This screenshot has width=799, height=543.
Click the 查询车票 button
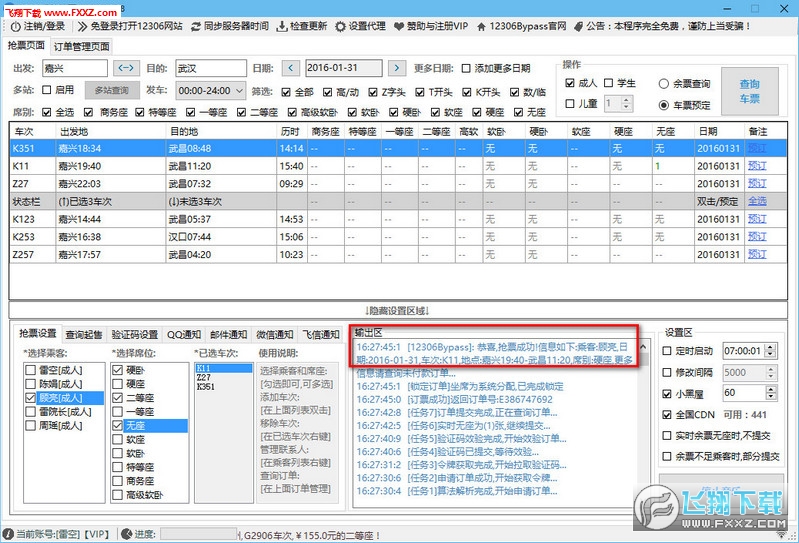click(x=750, y=91)
